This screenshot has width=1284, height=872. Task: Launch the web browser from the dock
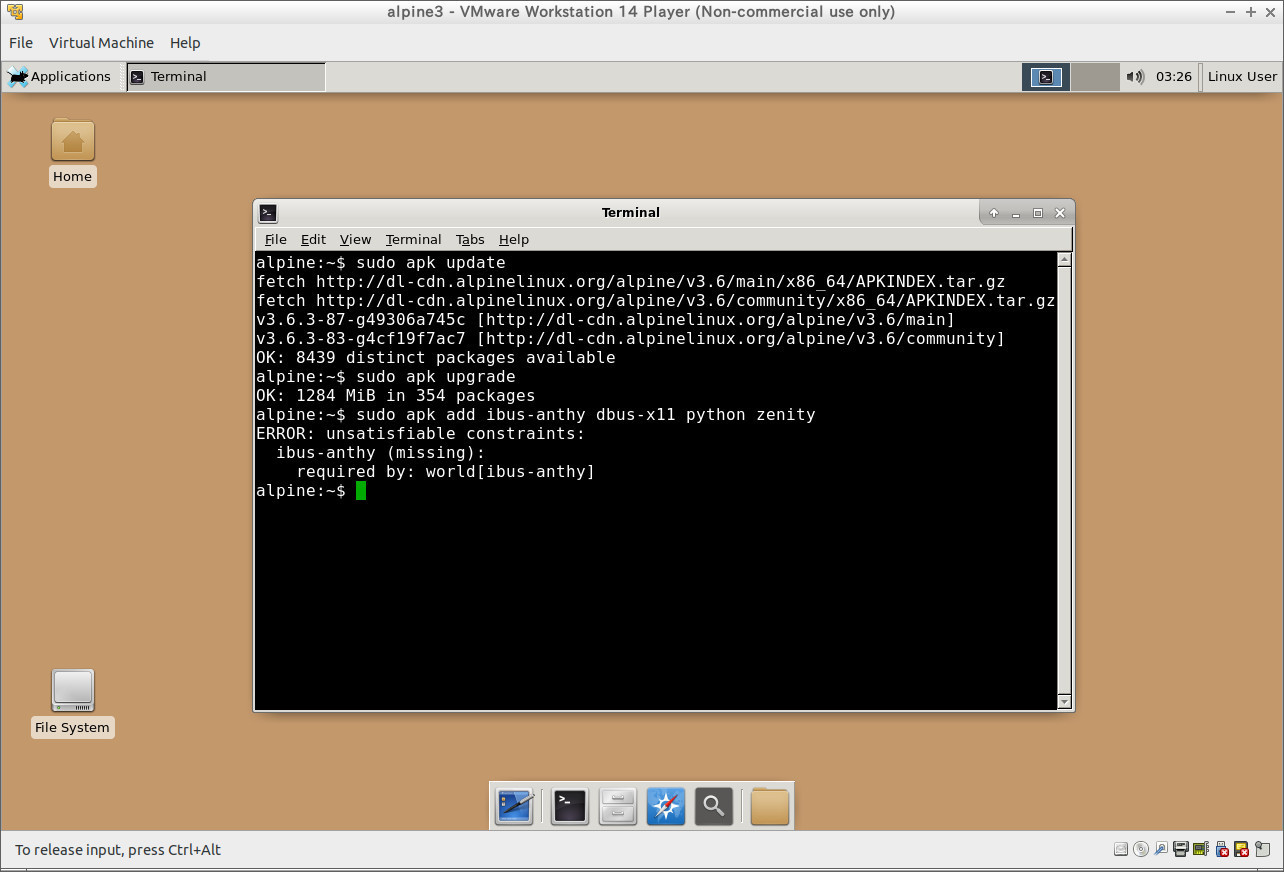click(x=666, y=807)
